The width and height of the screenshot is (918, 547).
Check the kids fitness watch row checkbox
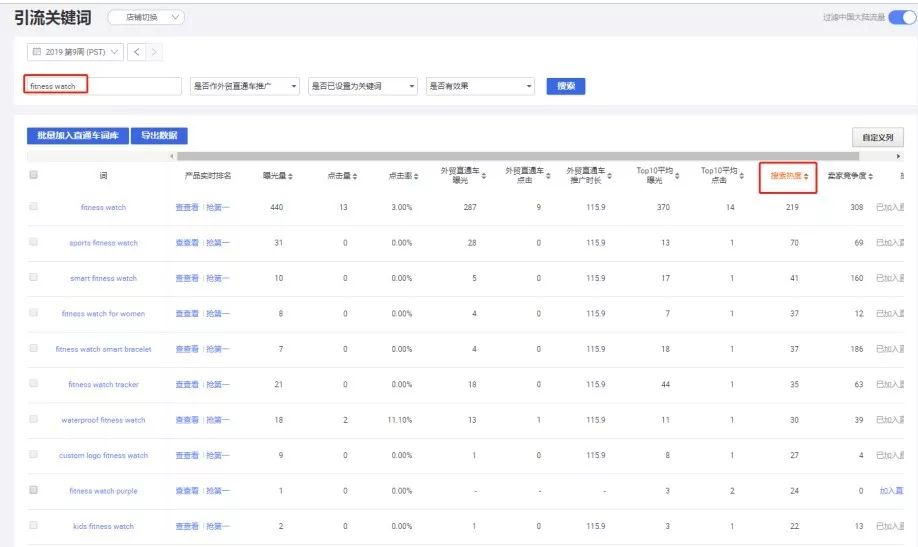pyautogui.click(x=33, y=525)
